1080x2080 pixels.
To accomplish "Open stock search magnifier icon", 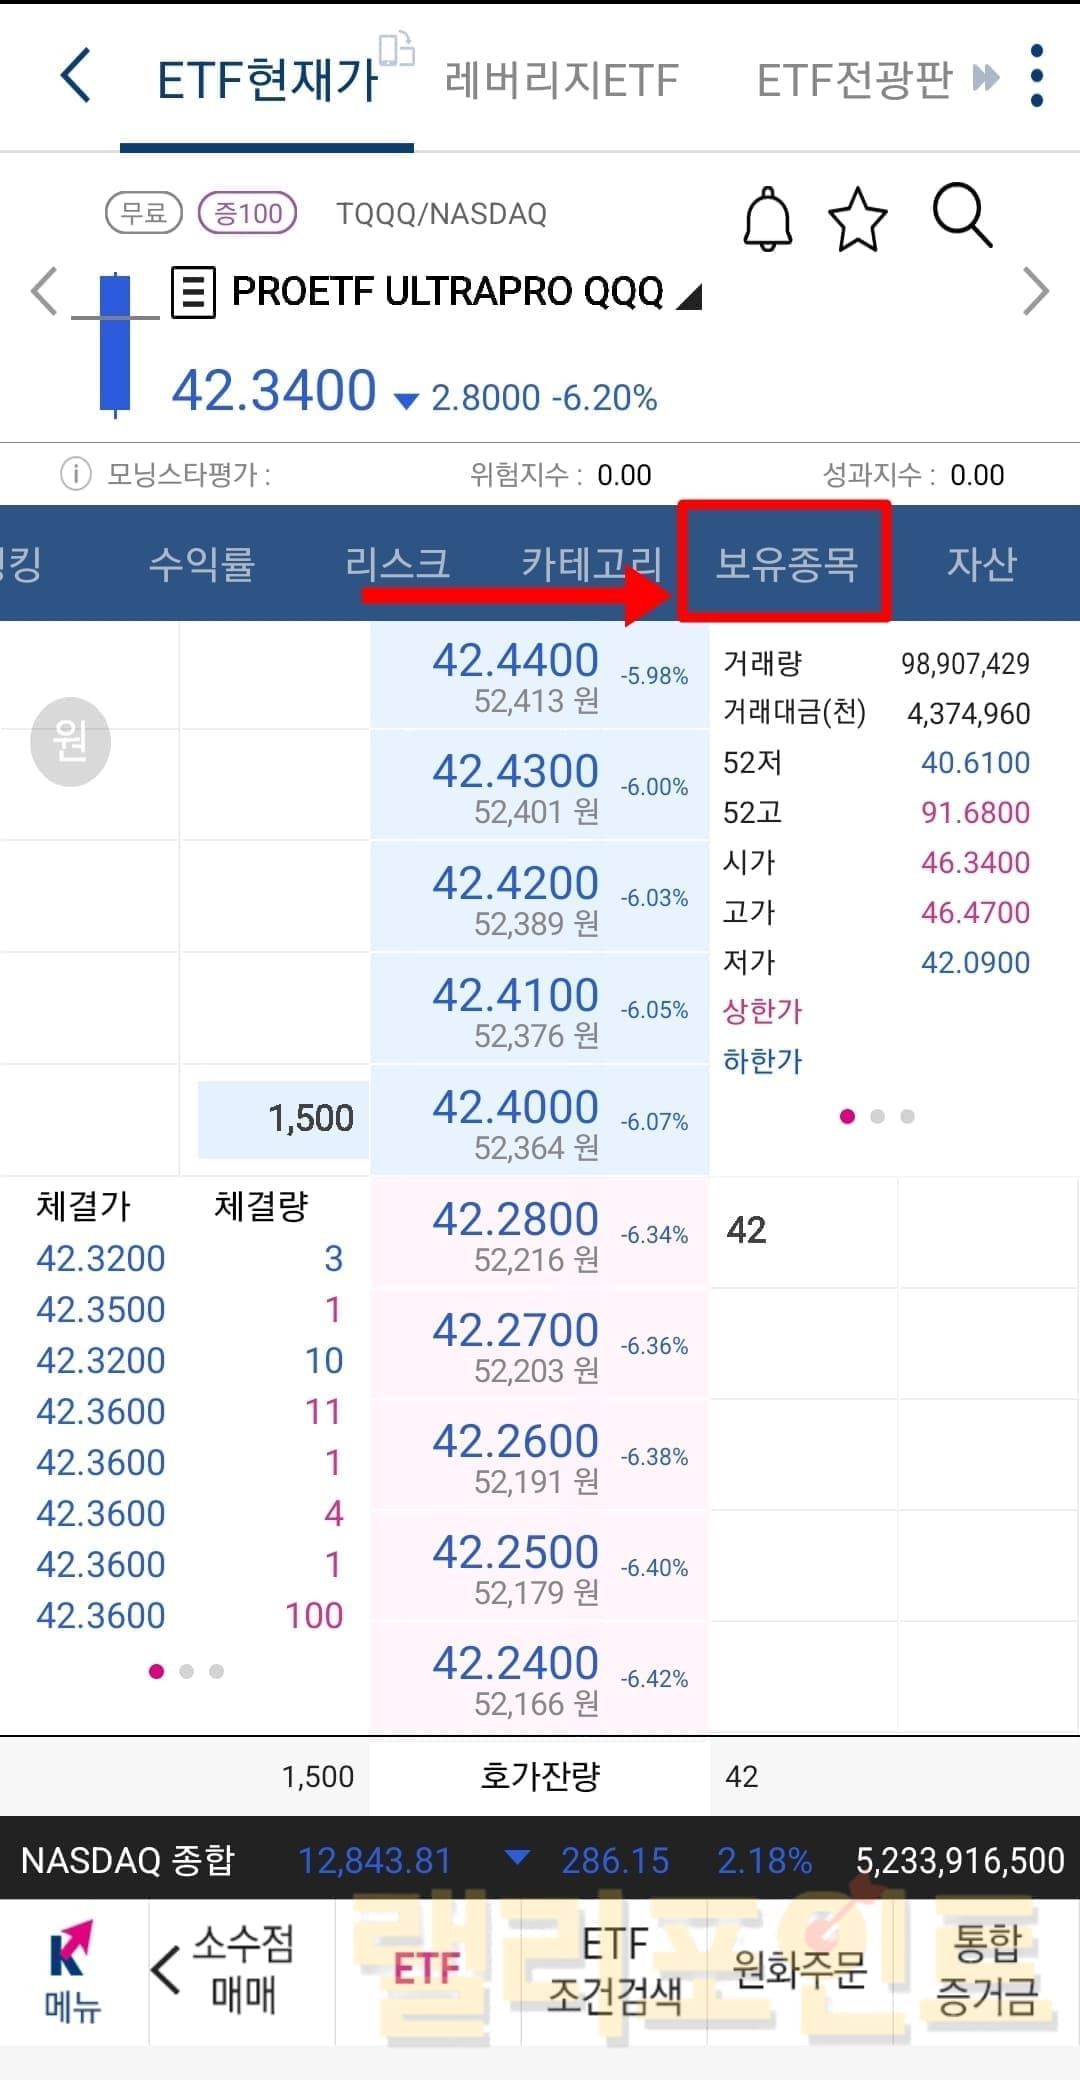I will pyautogui.click(x=961, y=215).
